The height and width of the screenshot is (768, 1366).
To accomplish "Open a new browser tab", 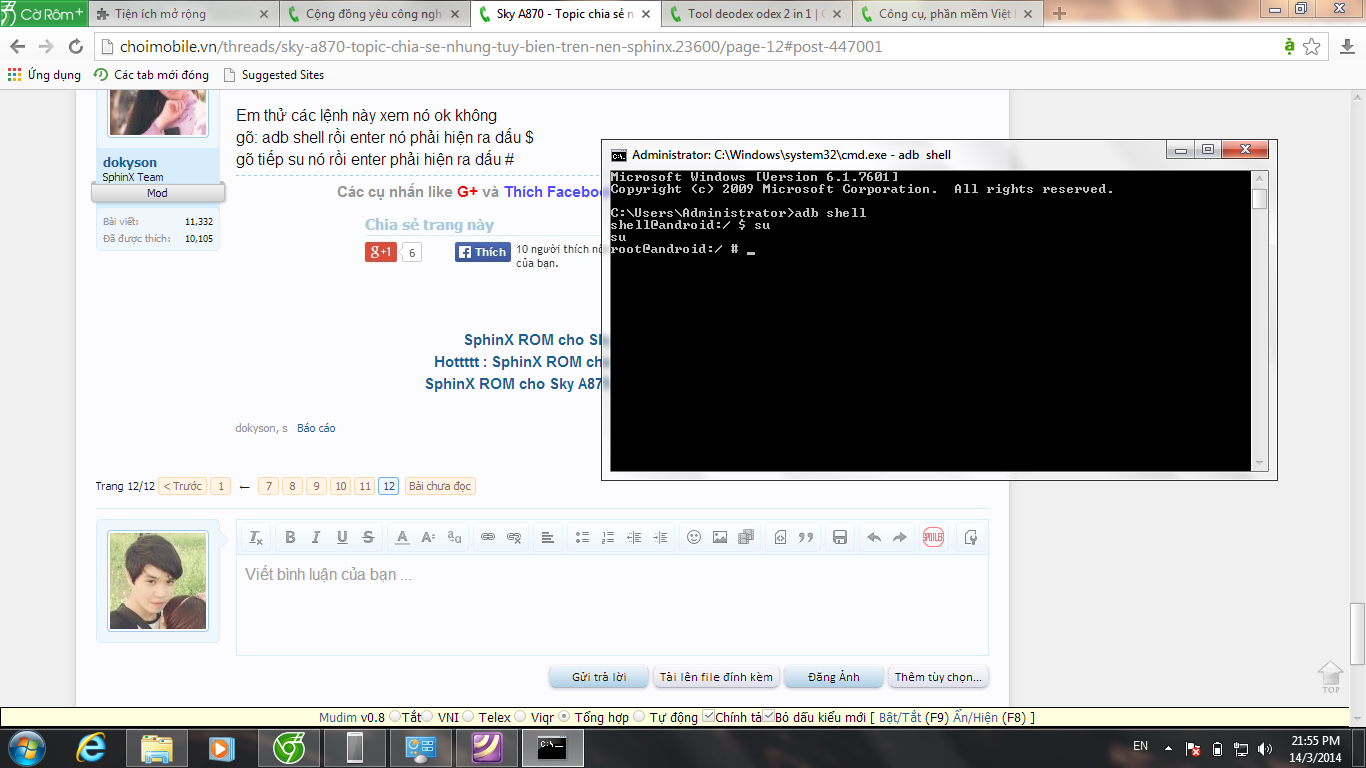I will pyautogui.click(x=1059, y=14).
